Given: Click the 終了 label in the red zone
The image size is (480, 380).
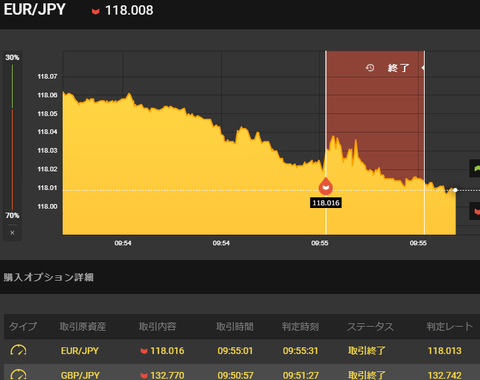Looking at the screenshot, I should click(x=398, y=68).
